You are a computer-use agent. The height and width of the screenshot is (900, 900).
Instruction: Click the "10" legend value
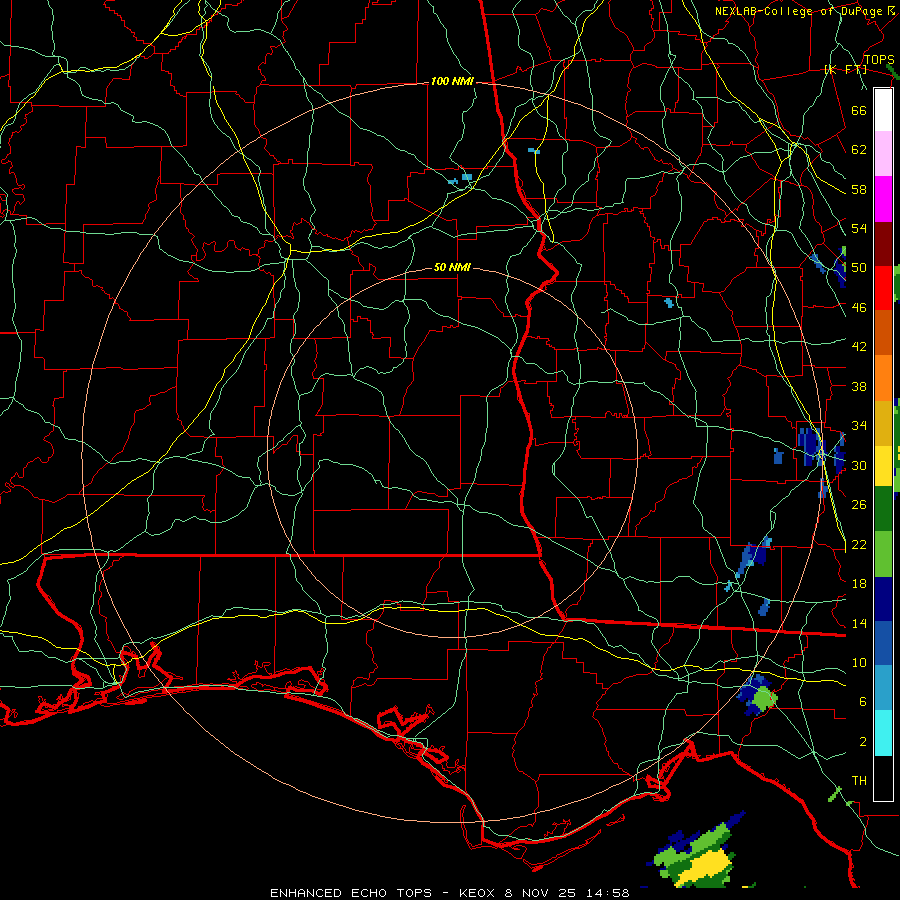tap(859, 663)
